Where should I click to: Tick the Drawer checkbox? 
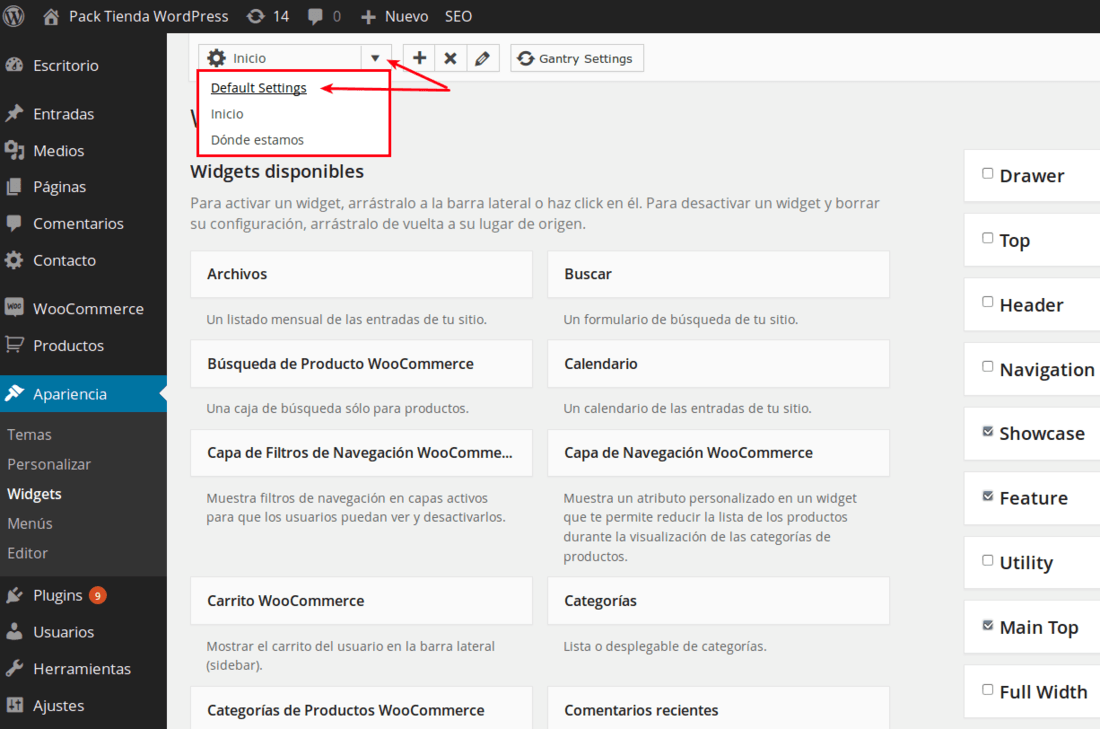coord(987,173)
